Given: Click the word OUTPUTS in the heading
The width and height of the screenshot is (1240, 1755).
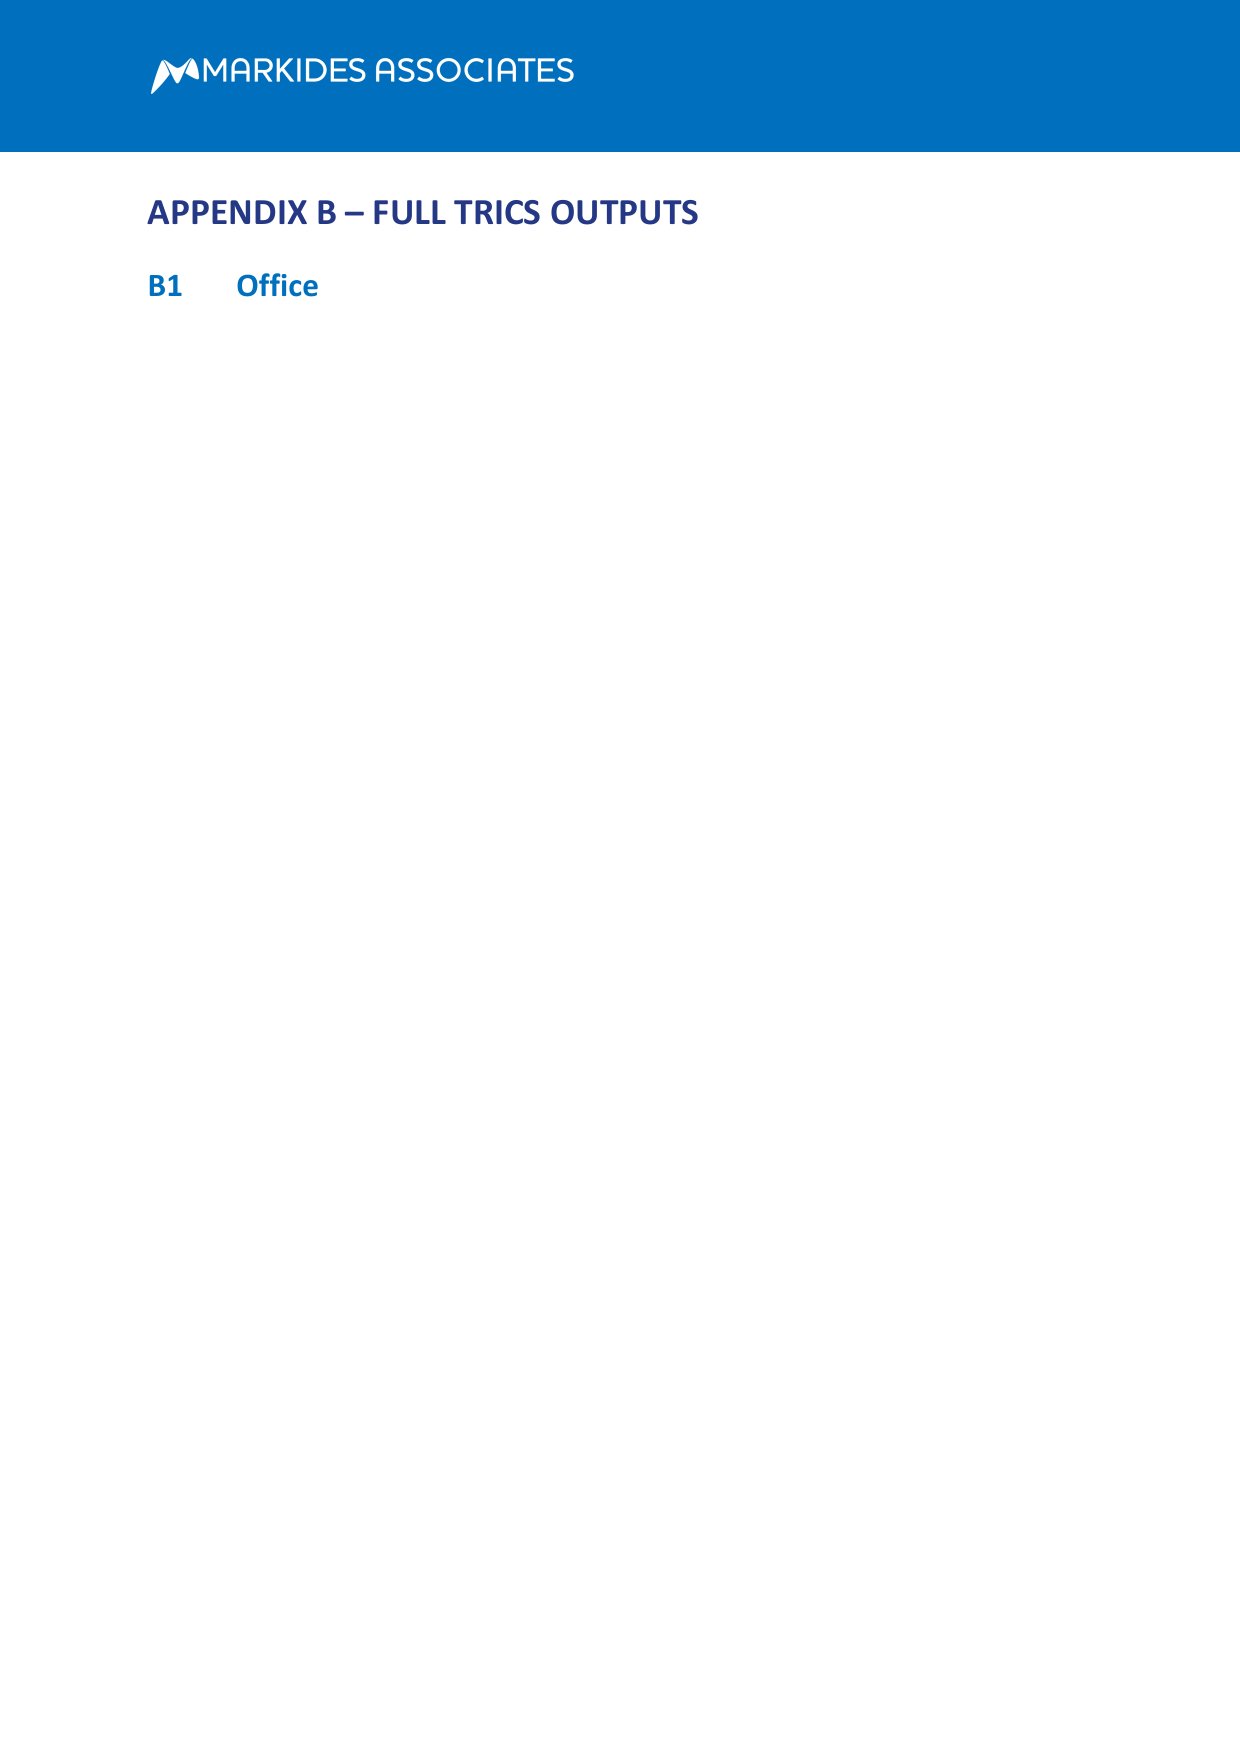Looking at the screenshot, I should (624, 213).
